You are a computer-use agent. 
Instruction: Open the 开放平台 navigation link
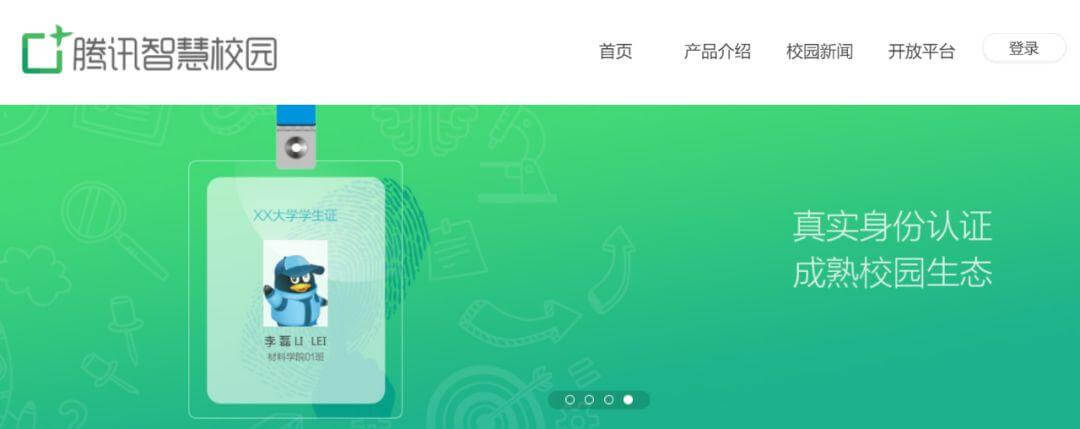click(x=922, y=52)
